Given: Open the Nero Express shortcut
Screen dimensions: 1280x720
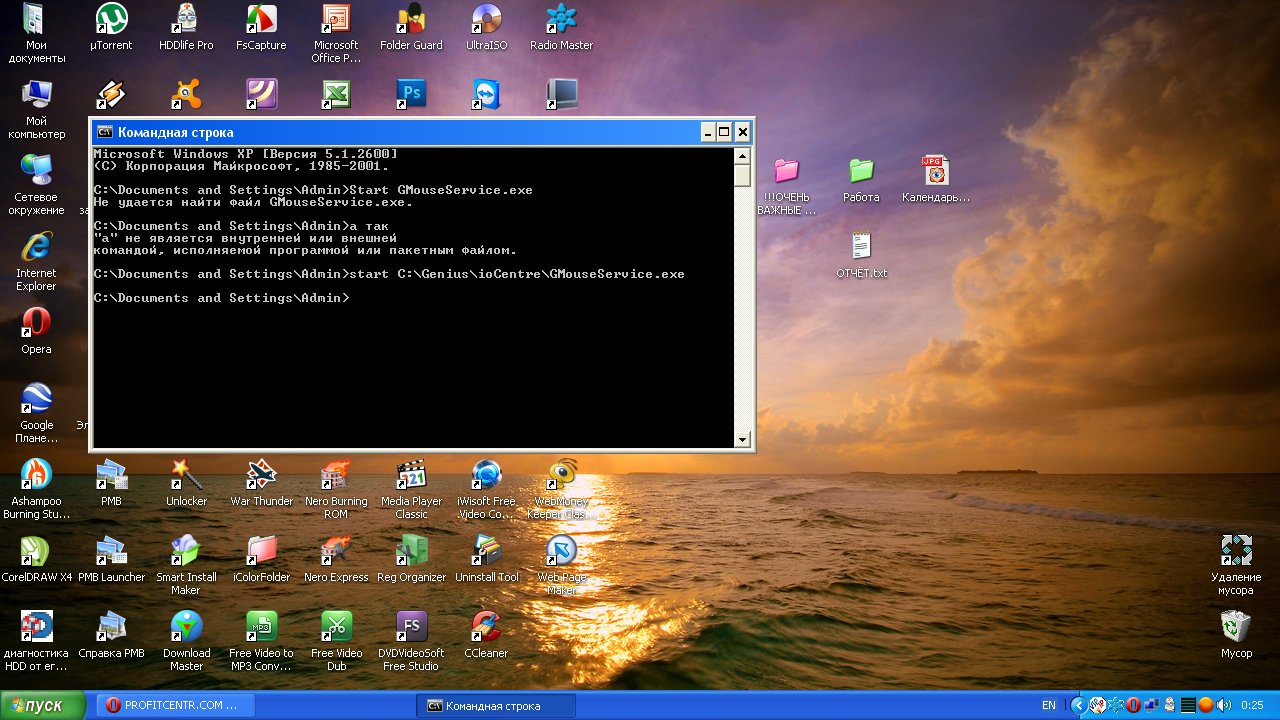Looking at the screenshot, I should pyautogui.click(x=336, y=551).
